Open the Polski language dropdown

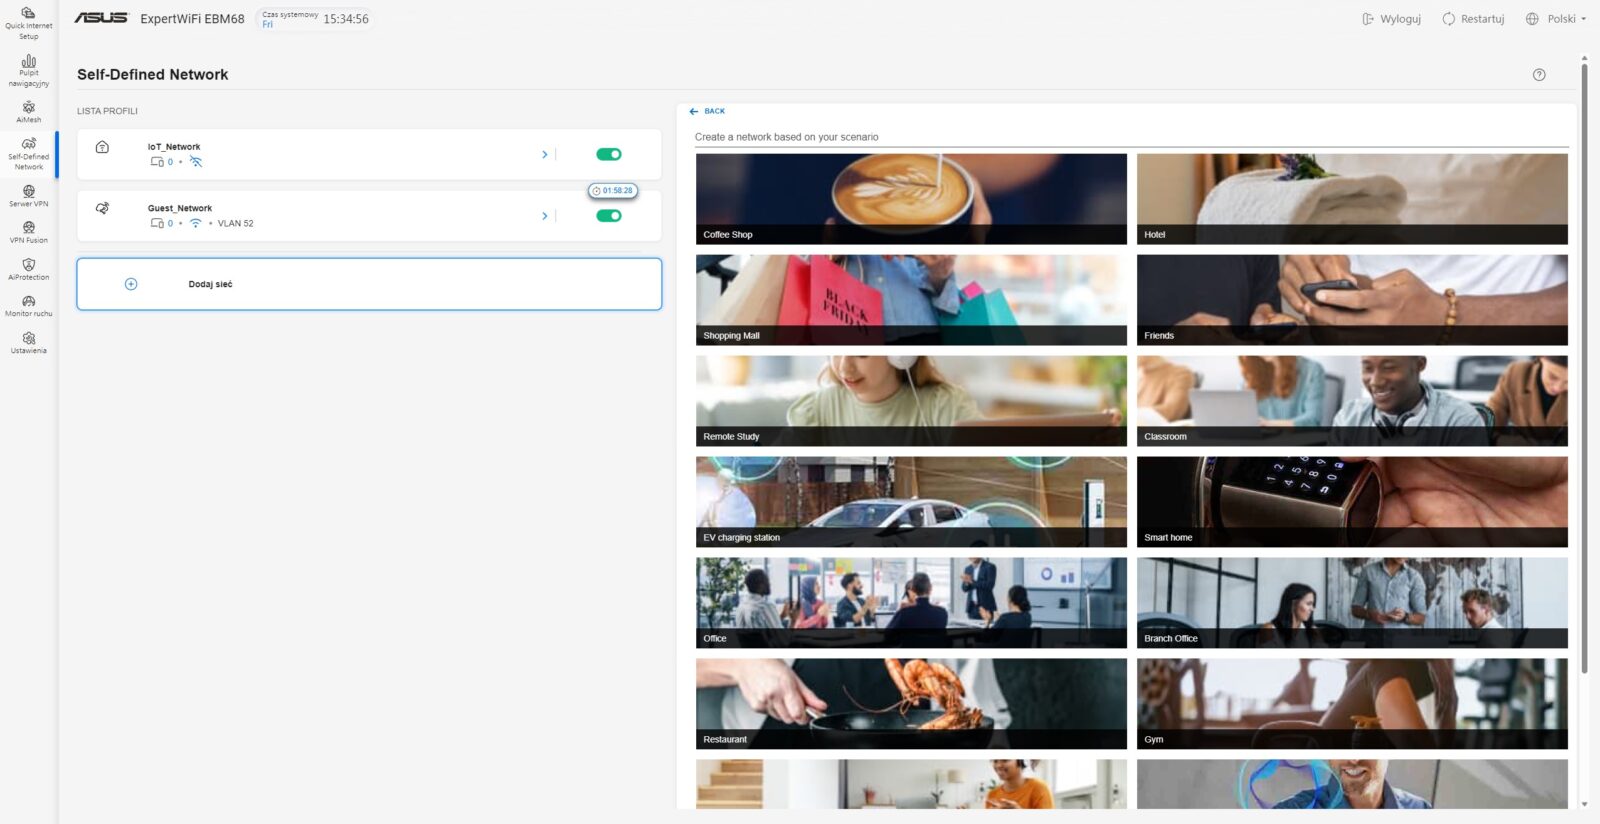click(1556, 19)
